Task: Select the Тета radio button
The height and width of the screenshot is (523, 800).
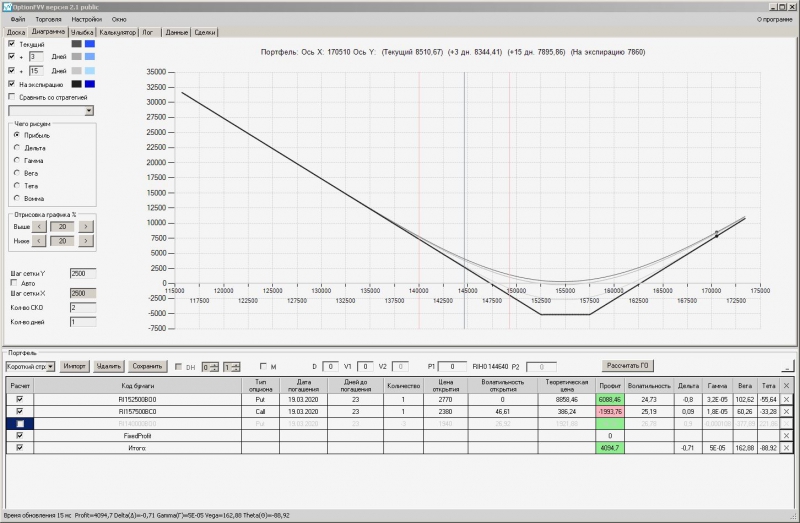Action: point(17,186)
